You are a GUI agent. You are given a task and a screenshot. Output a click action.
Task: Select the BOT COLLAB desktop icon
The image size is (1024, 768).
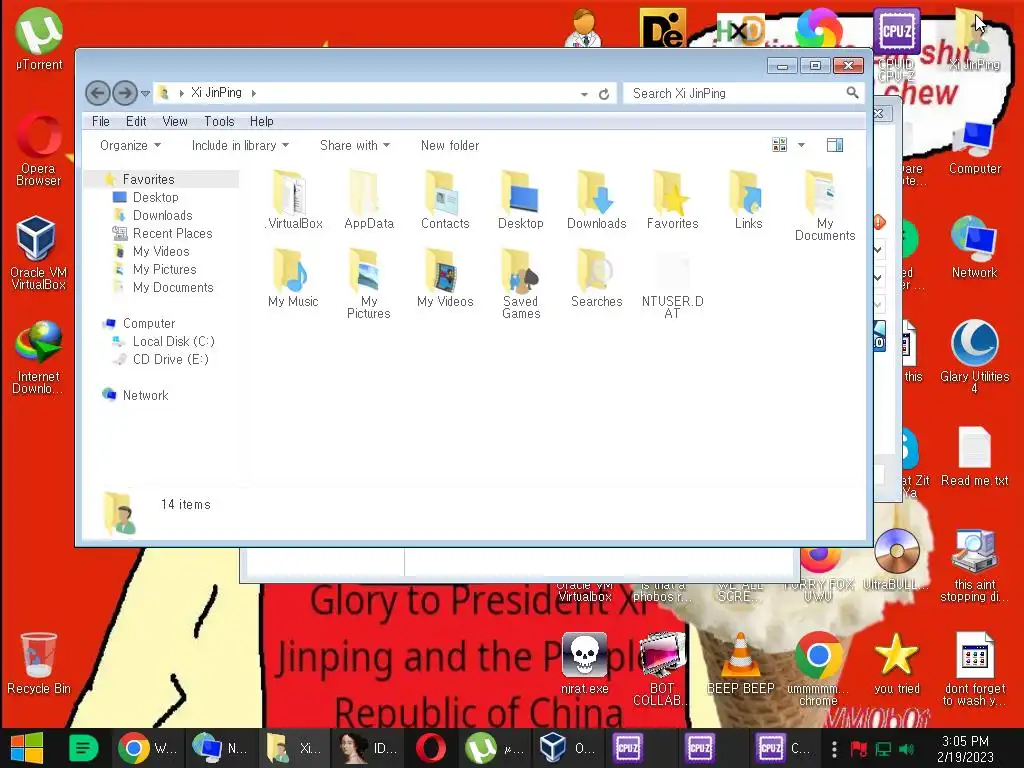point(662,669)
